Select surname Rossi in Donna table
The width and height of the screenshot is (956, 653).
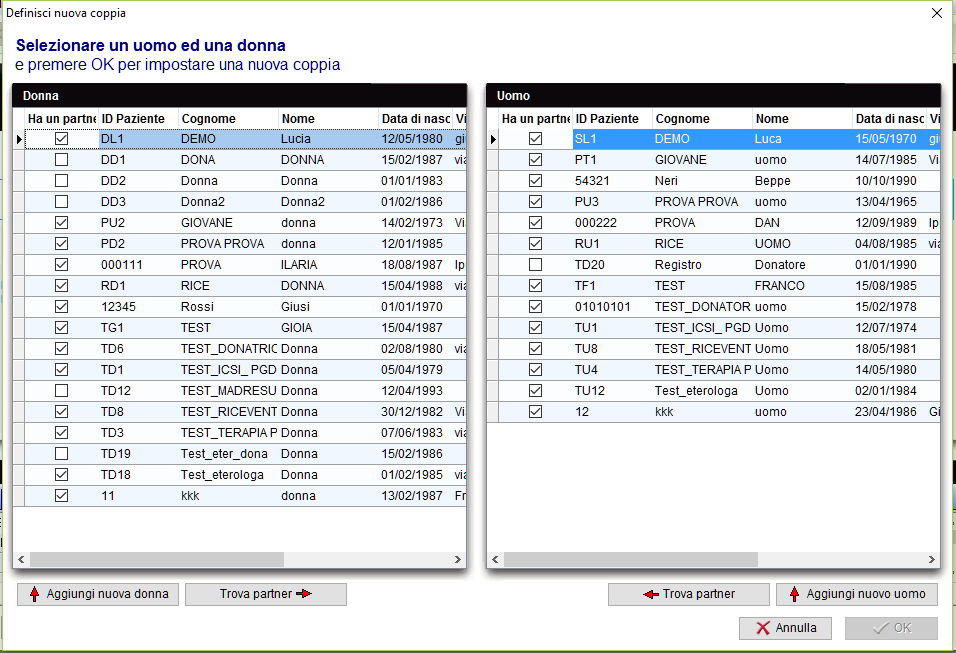(x=228, y=307)
